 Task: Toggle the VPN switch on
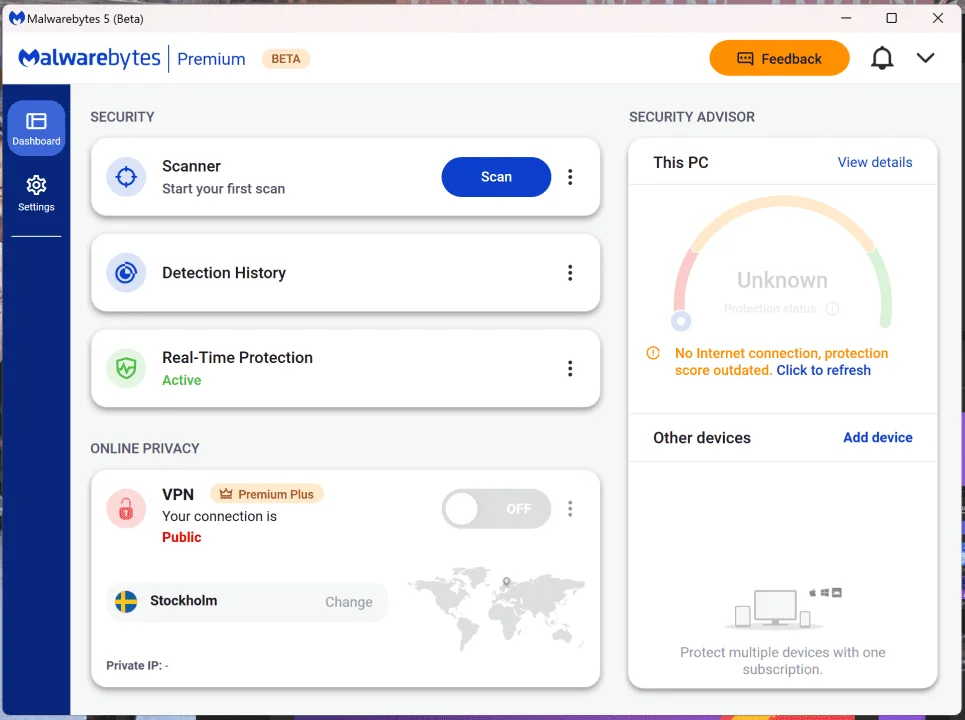(496, 509)
